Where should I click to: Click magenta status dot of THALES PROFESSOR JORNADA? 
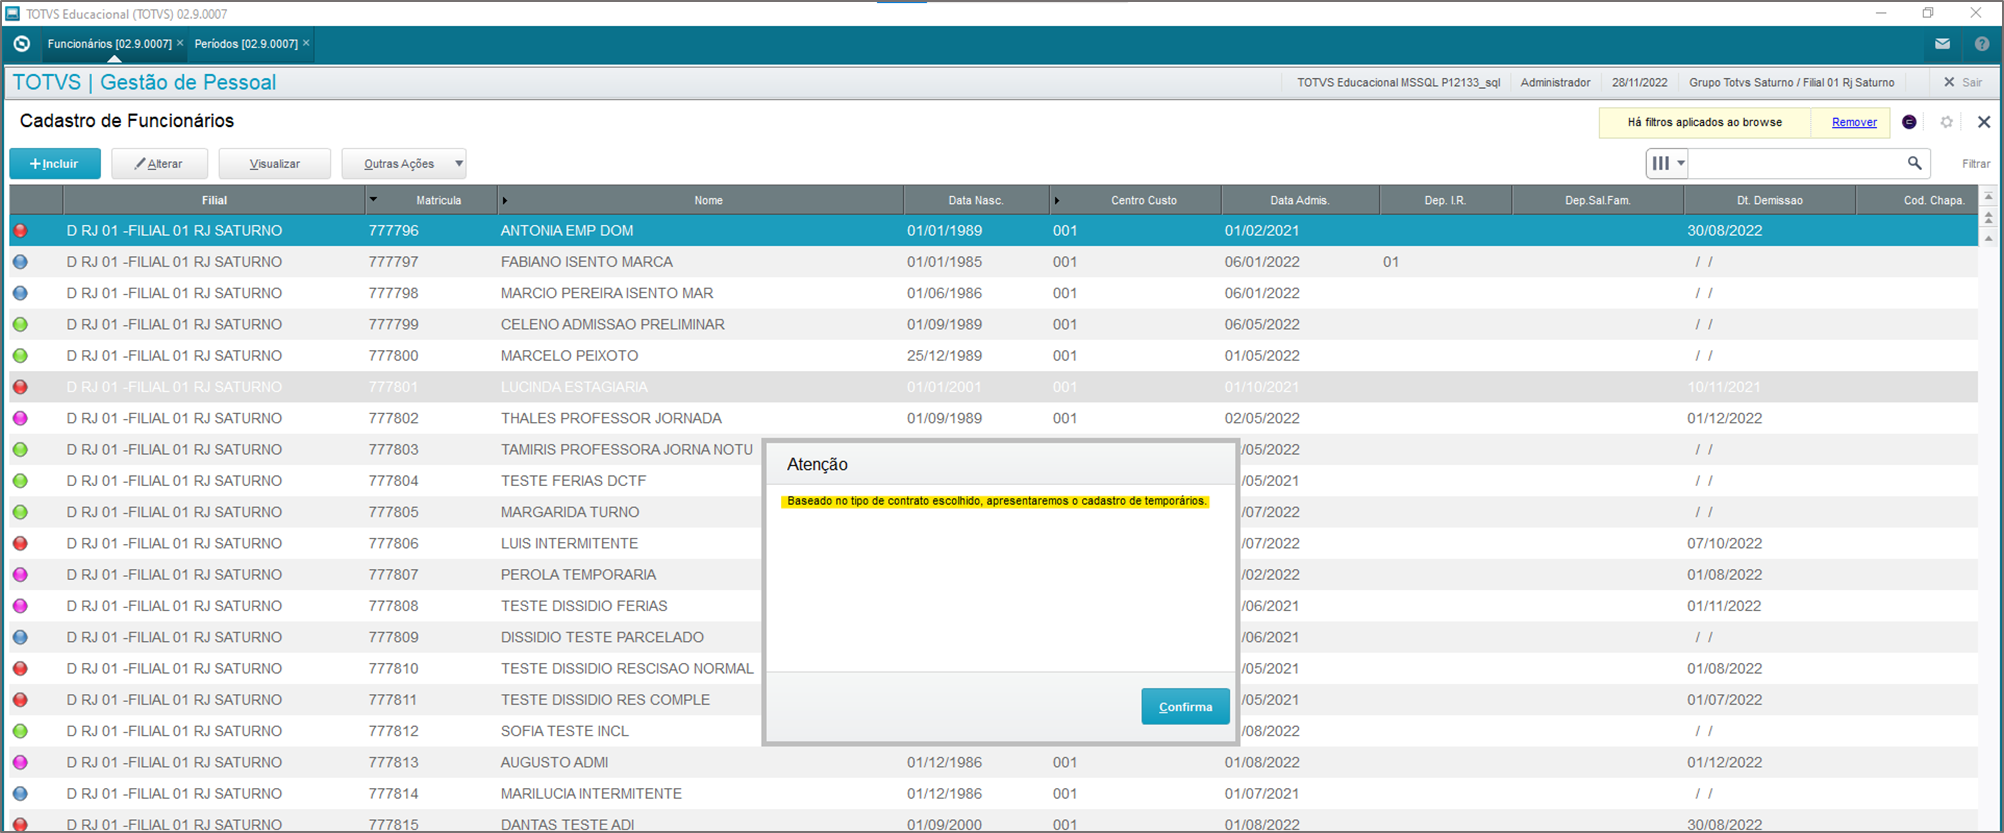[x=20, y=418]
